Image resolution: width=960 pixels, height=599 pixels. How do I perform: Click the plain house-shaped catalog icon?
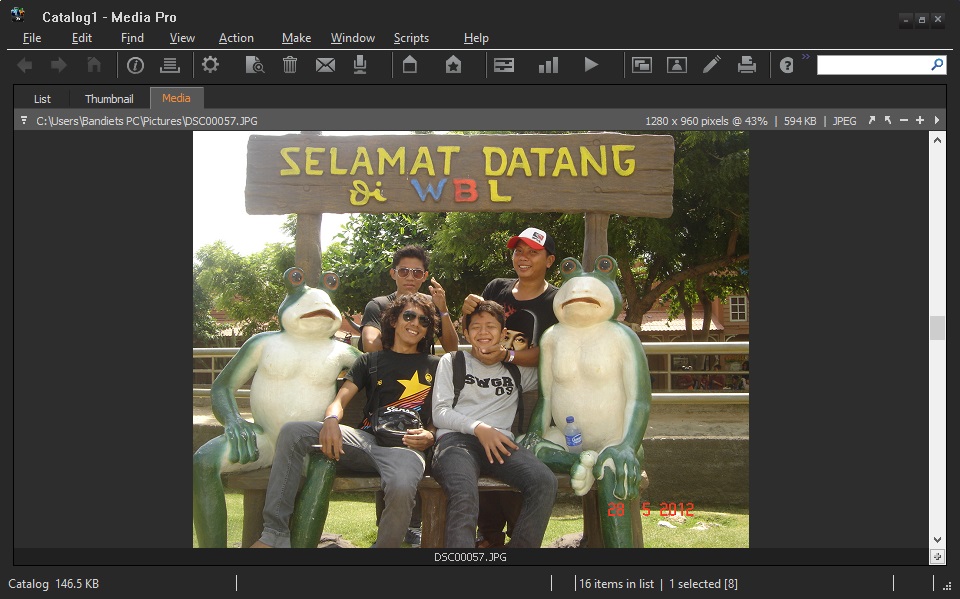[x=410, y=64]
